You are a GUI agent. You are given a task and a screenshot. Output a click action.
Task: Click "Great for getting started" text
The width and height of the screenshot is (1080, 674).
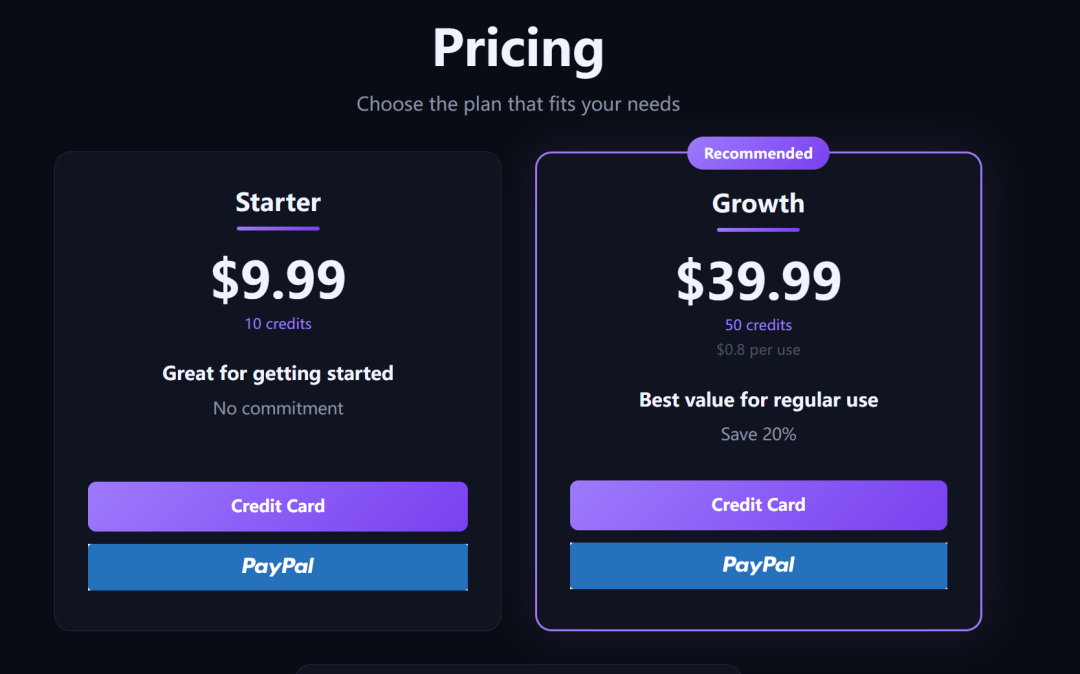click(278, 373)
